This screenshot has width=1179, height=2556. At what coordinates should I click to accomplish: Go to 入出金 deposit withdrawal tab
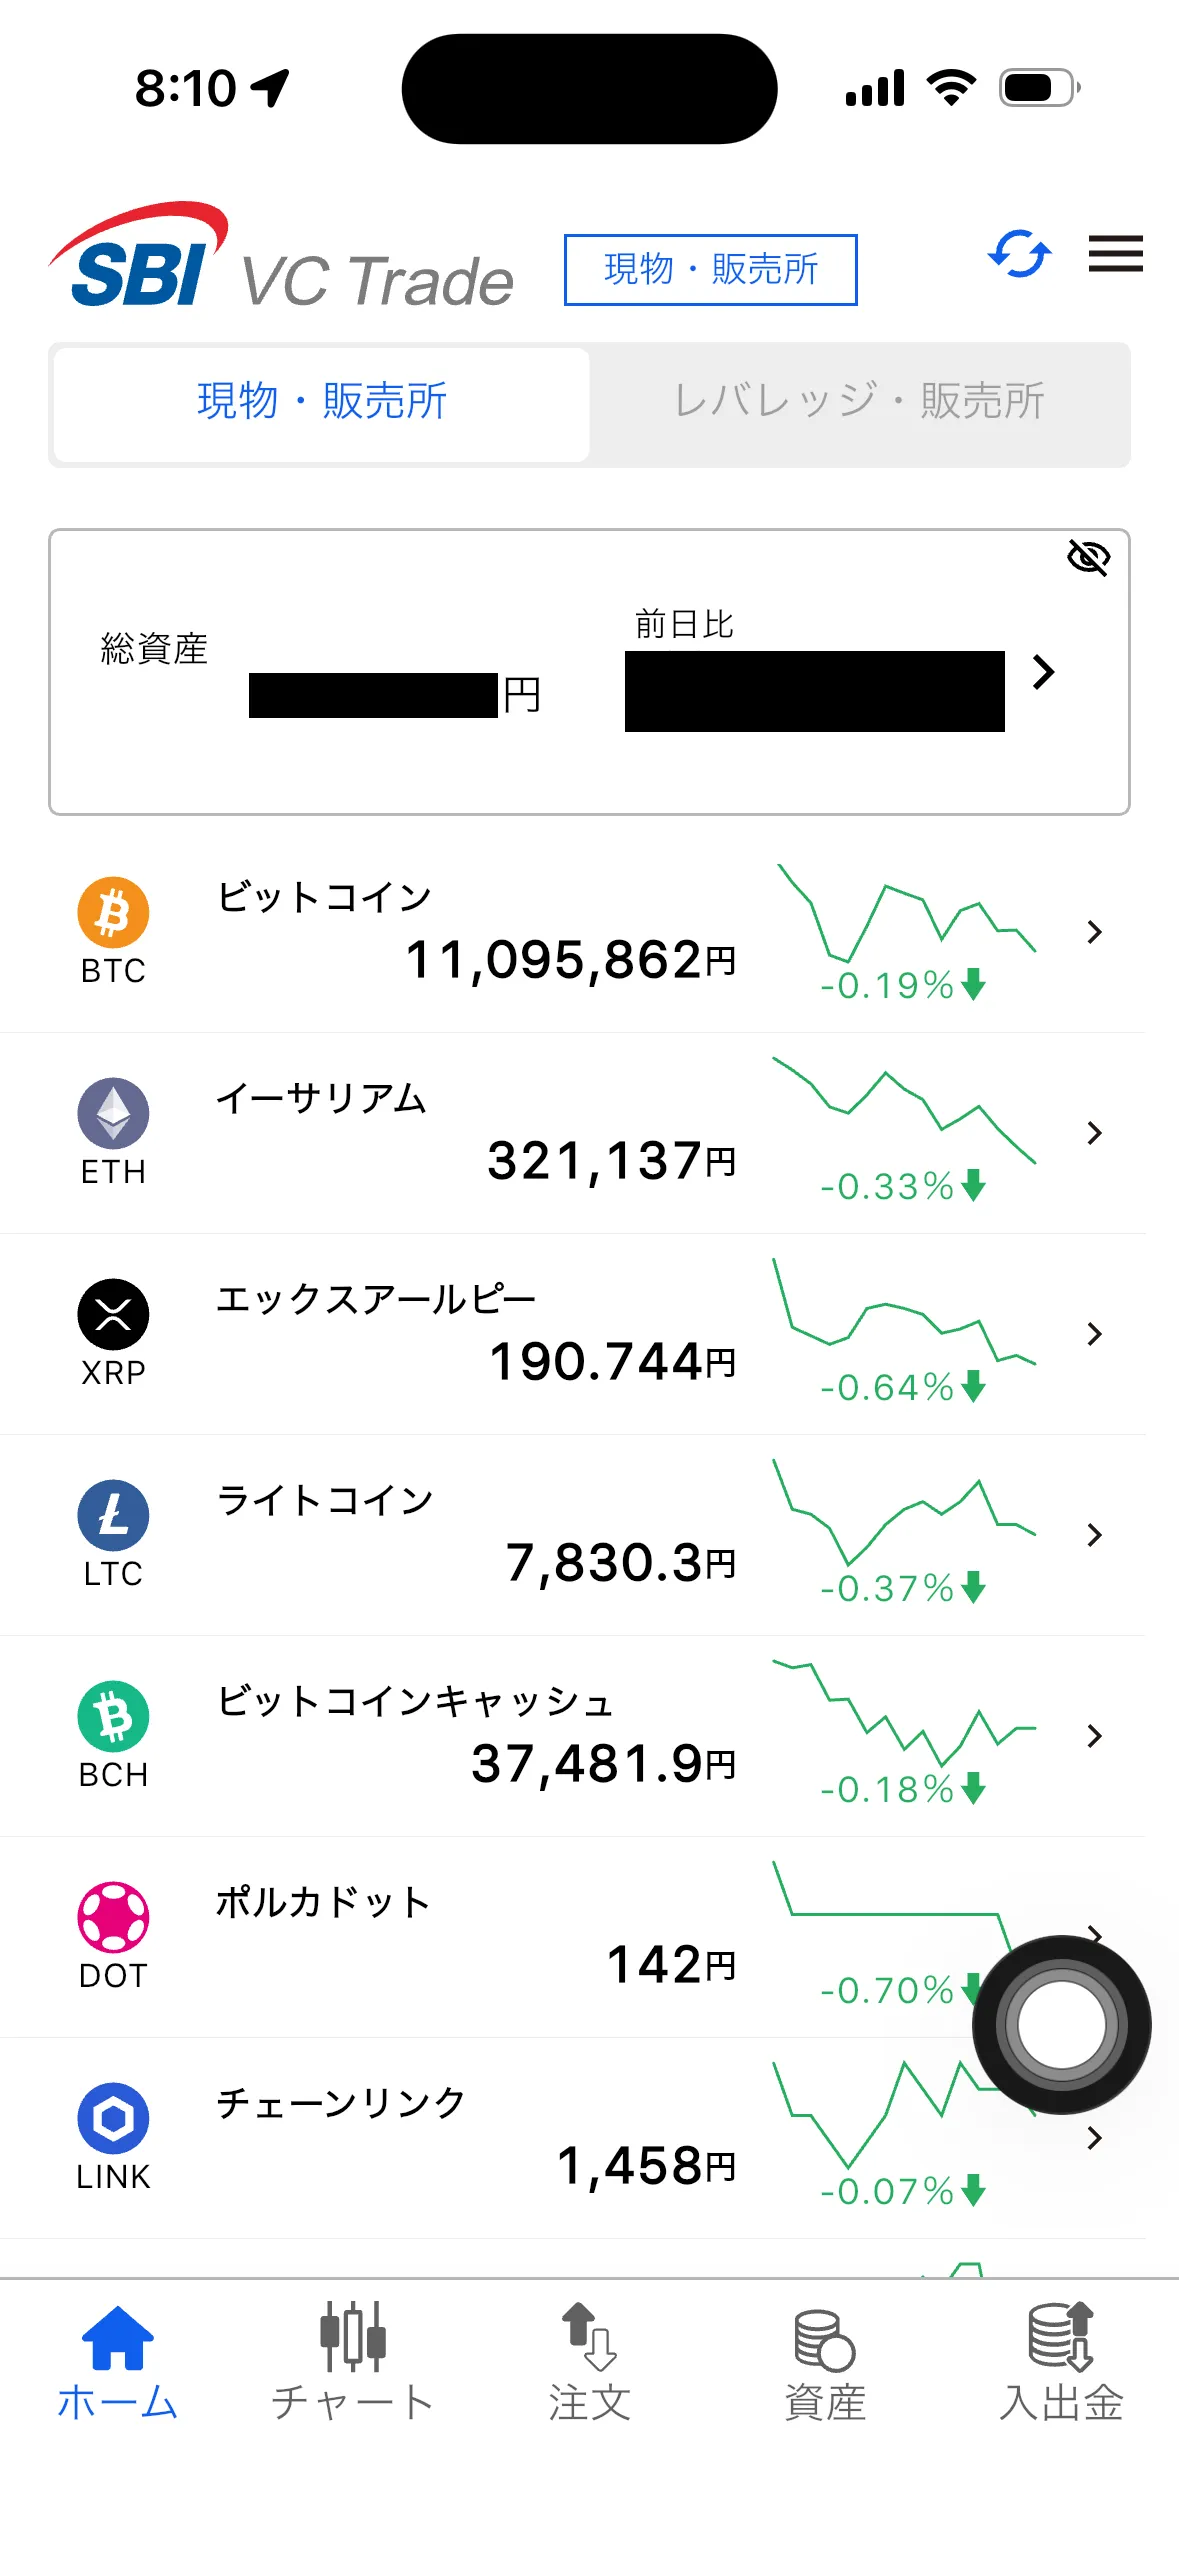pyautogui.click(x=1061, y=2362)
